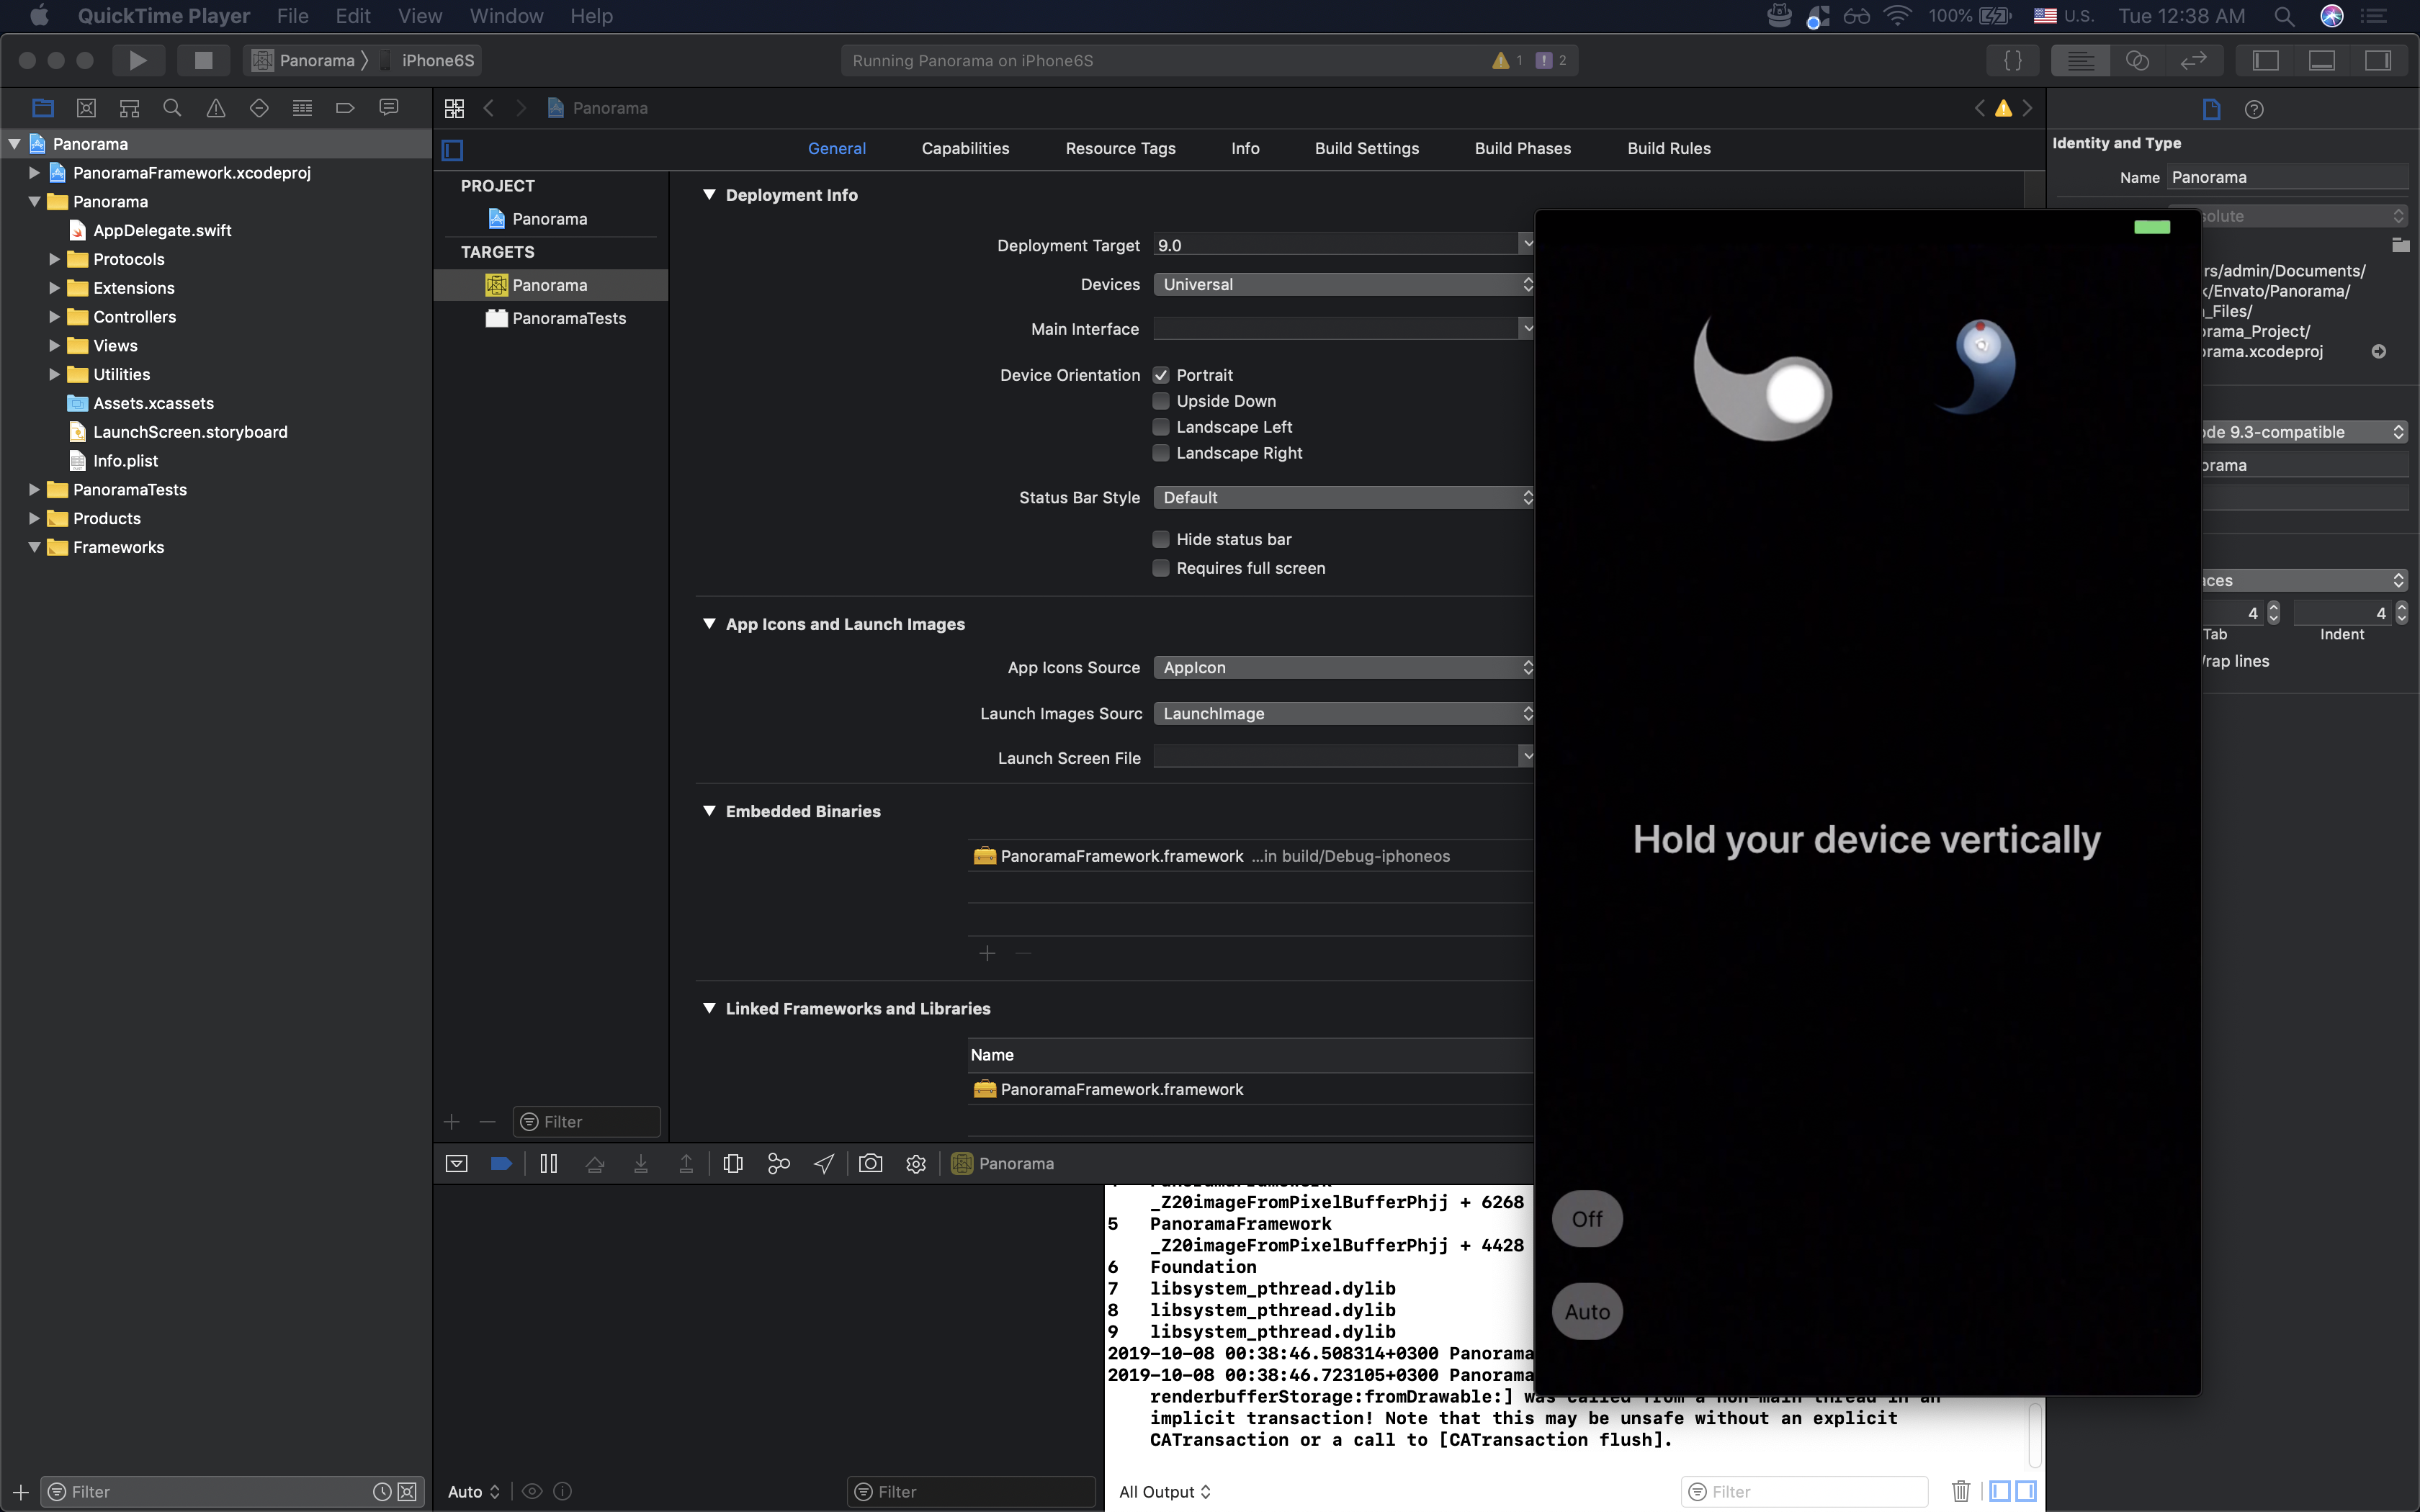Viewport: 2420px width, 1512px height.
Task: Enable Landscape Left orientation checkbox
Action: [1161, 427]
